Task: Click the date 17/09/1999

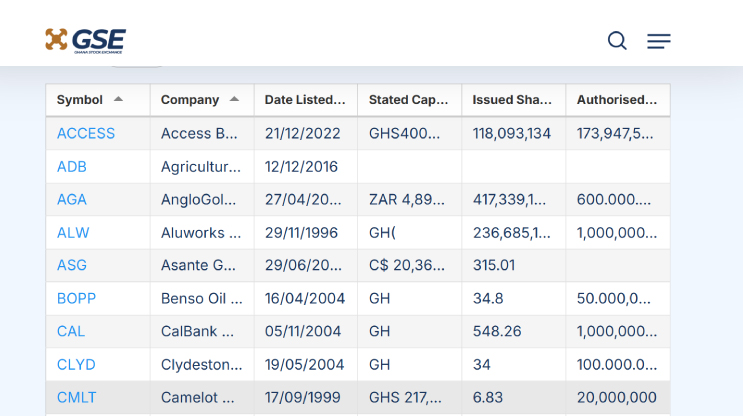Action: tap(302, 398)
